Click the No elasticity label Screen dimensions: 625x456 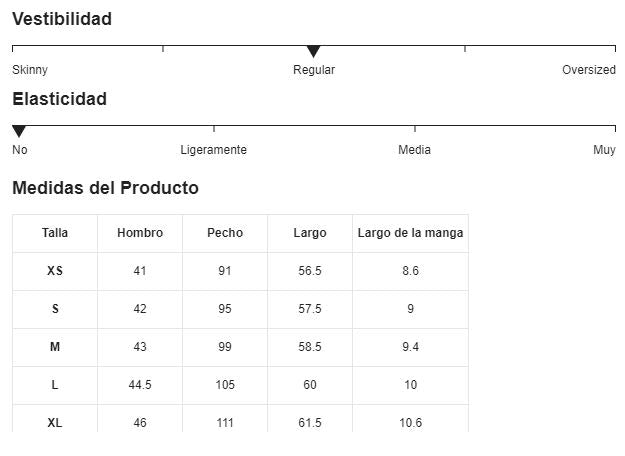click(20, 150)
